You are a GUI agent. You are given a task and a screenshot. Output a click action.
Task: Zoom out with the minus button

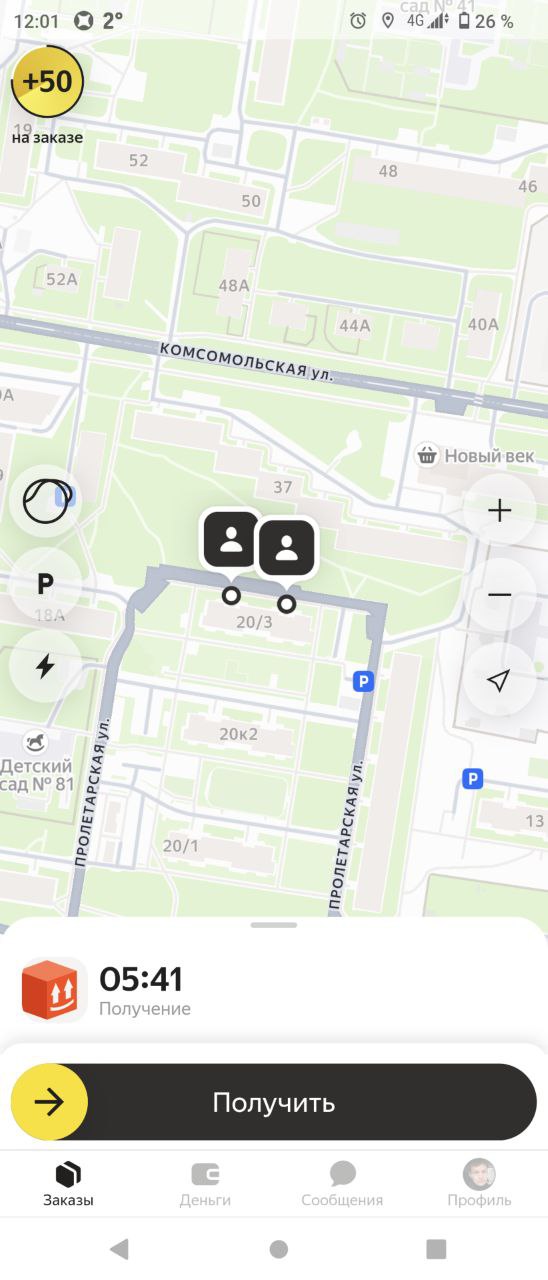coord(499,595)
